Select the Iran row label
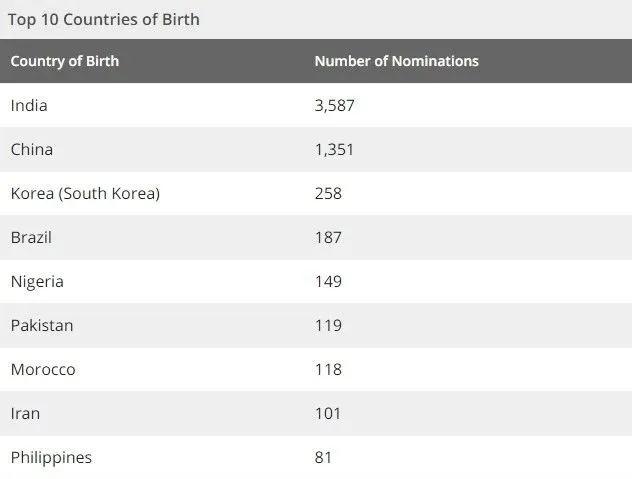632x479 pixels. coord(25,414)
